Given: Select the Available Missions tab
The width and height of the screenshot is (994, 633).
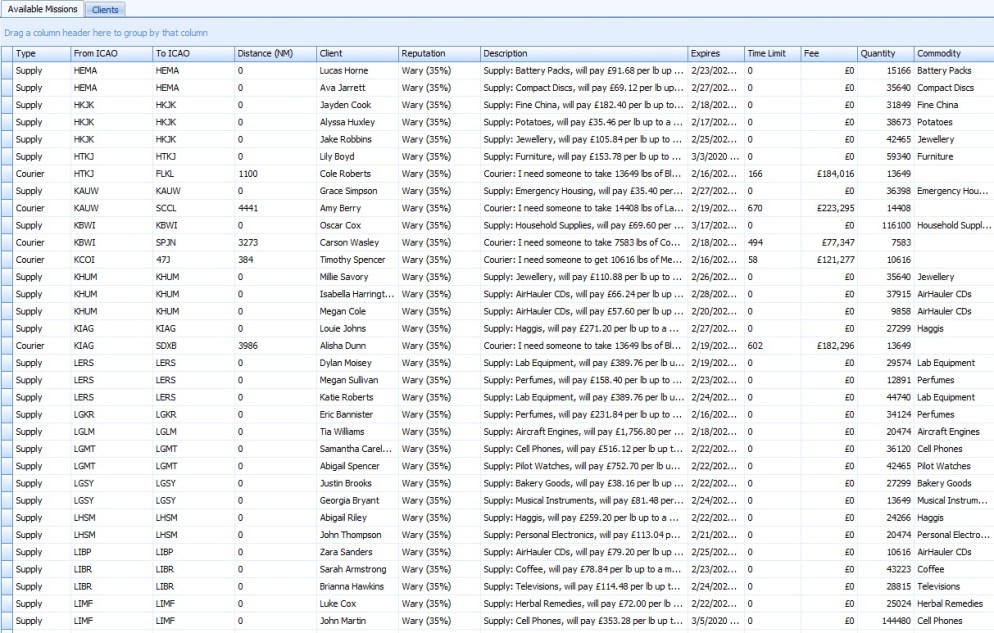Looking at the screenshot, I should [42, 9].
